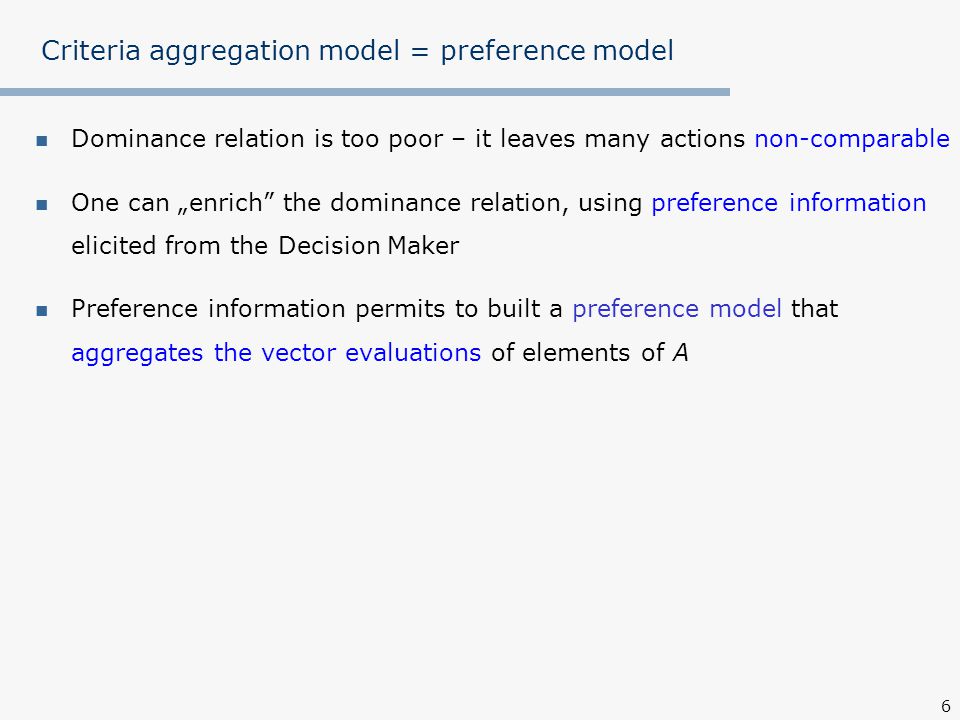Click 'aggregates the vector evaluations' text
This screenshot has height=720, width=960.
point(276,353)
